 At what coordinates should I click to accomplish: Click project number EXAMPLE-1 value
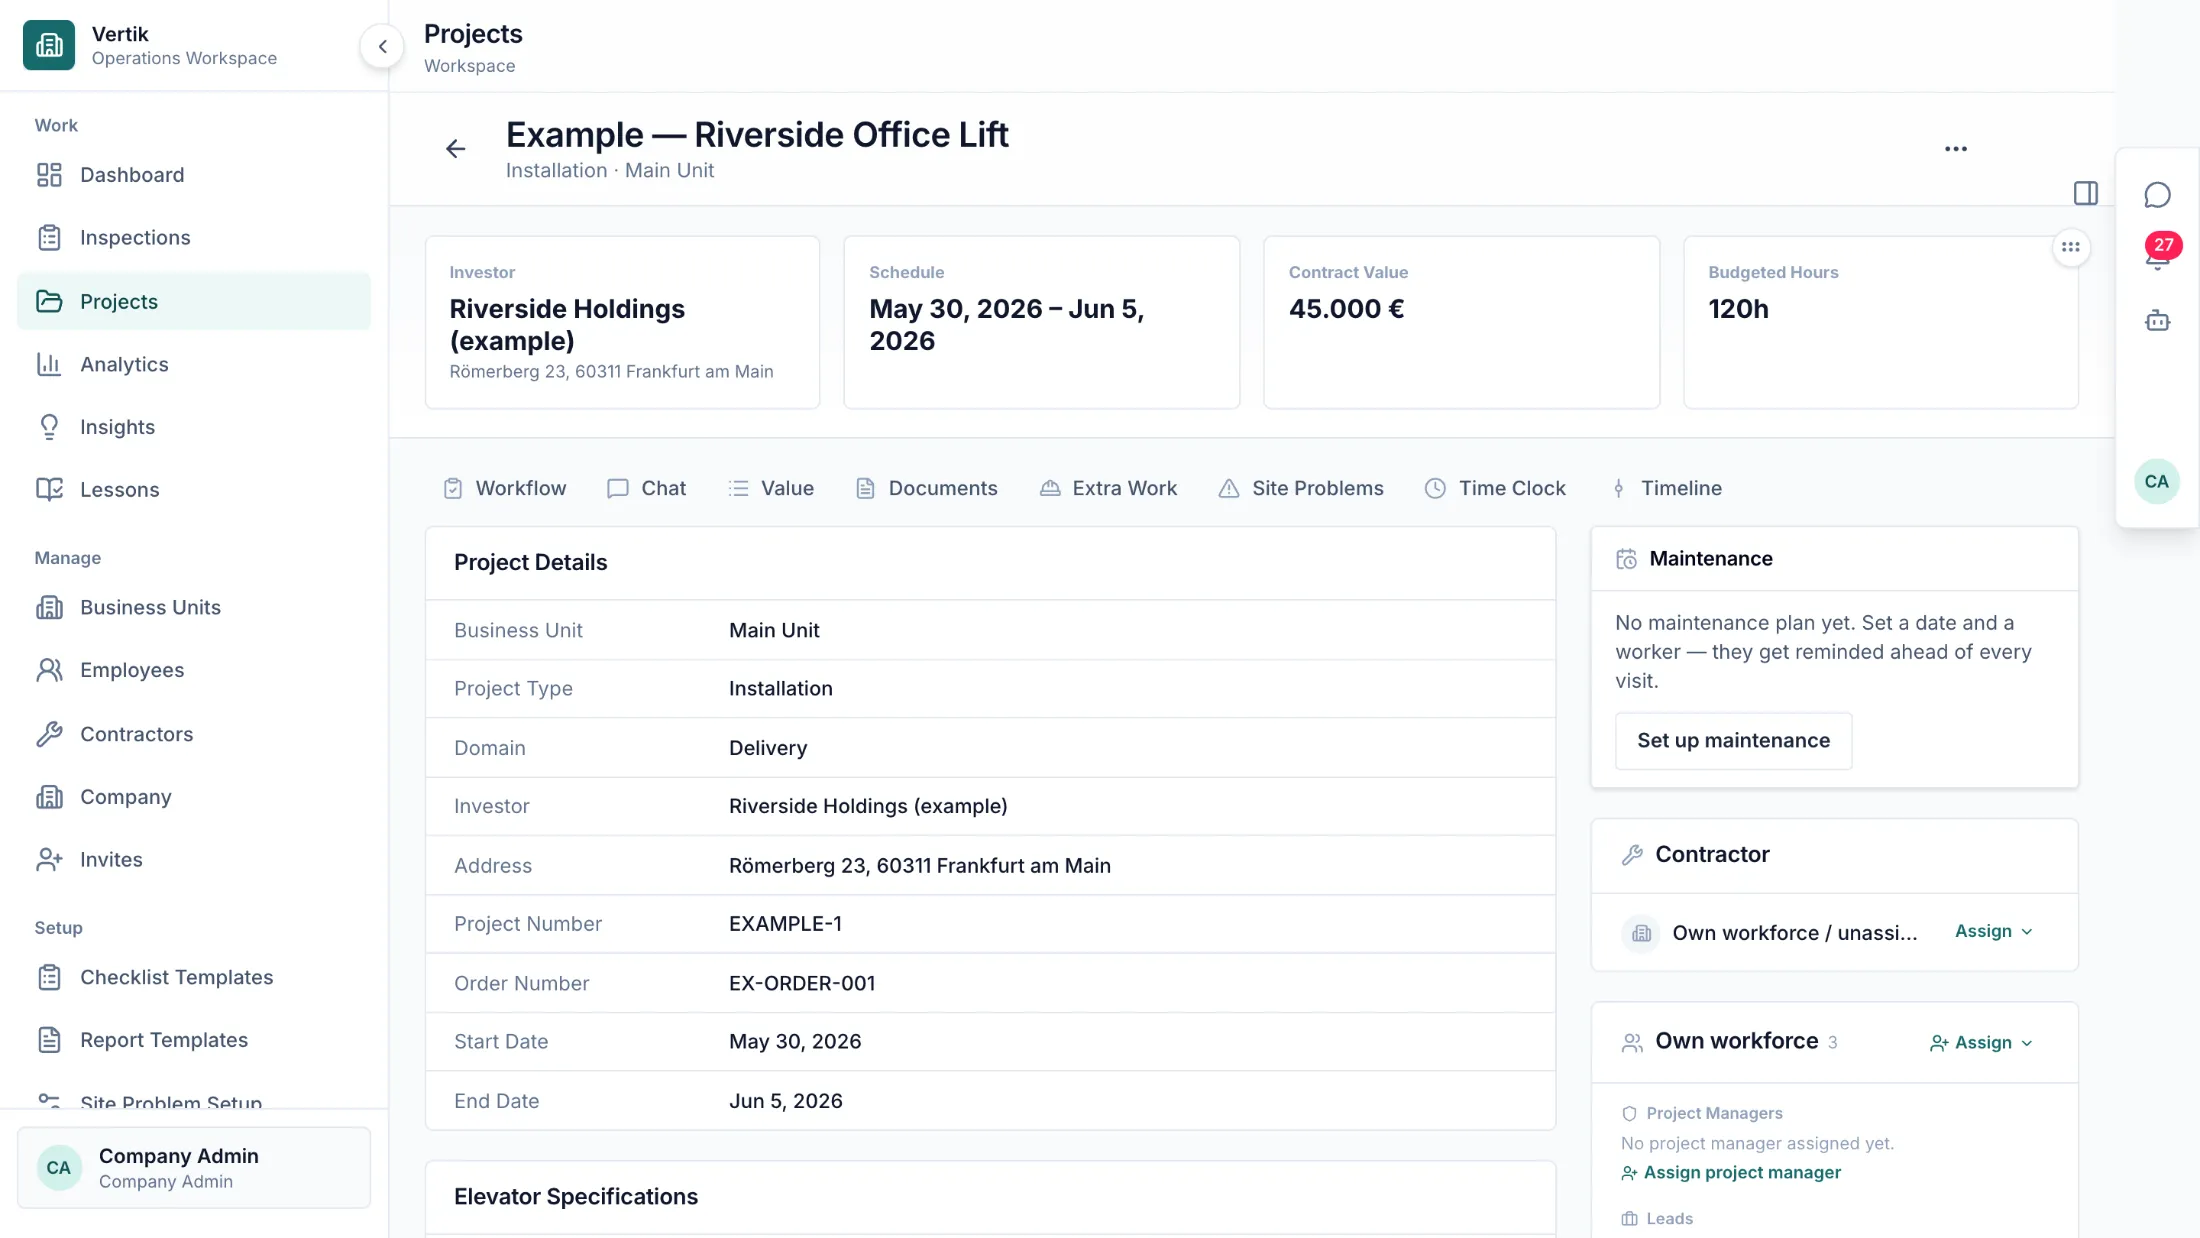click(x=785, y=924)
